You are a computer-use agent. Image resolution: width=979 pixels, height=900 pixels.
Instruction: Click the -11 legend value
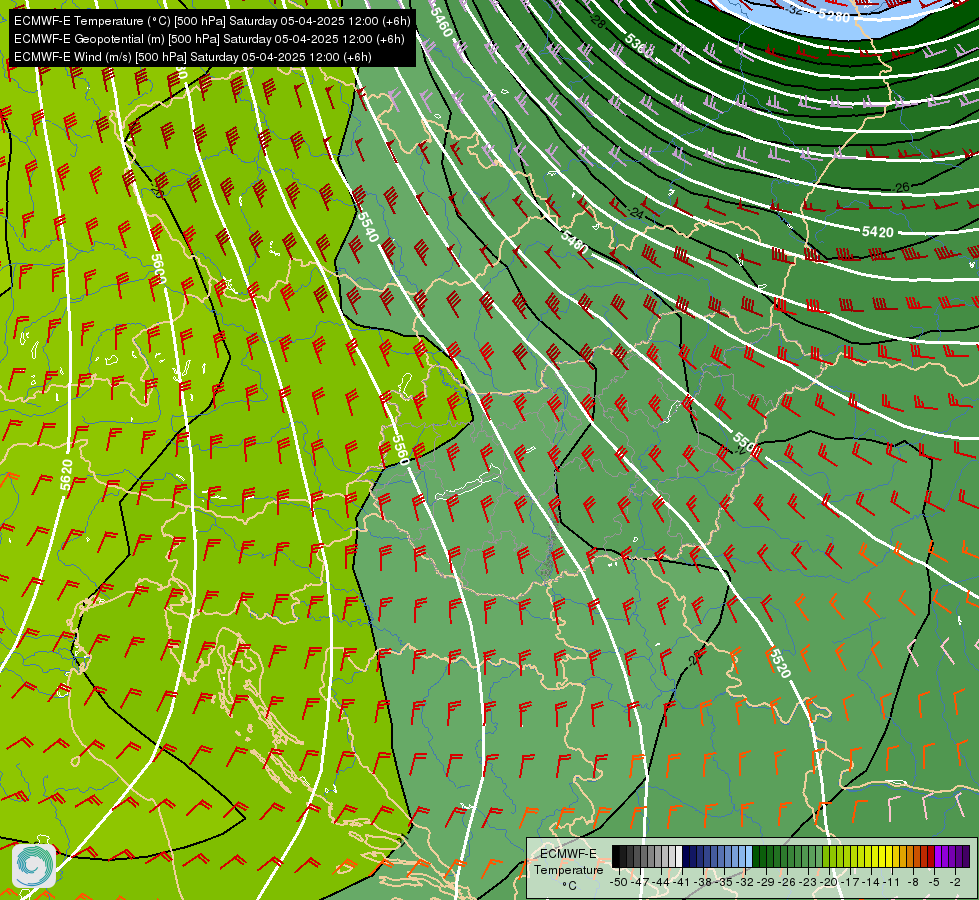point(893,882)
